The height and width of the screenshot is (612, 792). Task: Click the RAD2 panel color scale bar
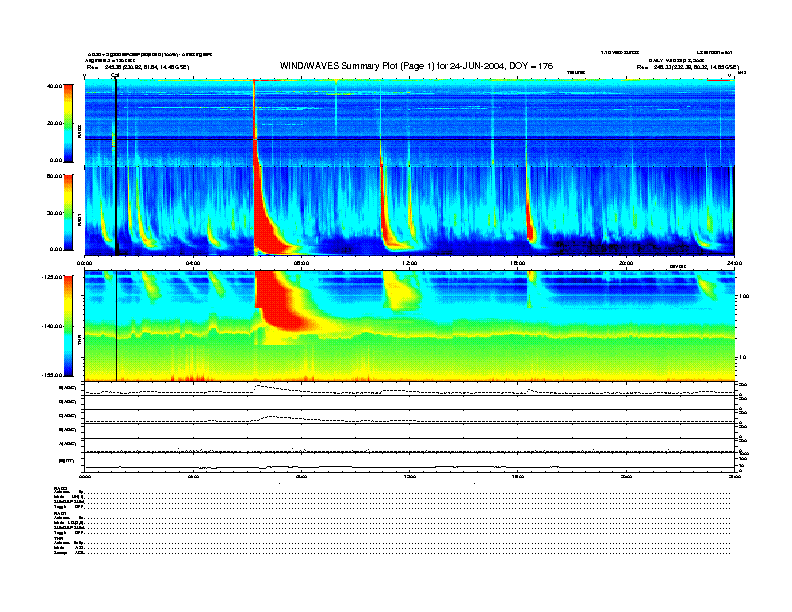(68, 123)
